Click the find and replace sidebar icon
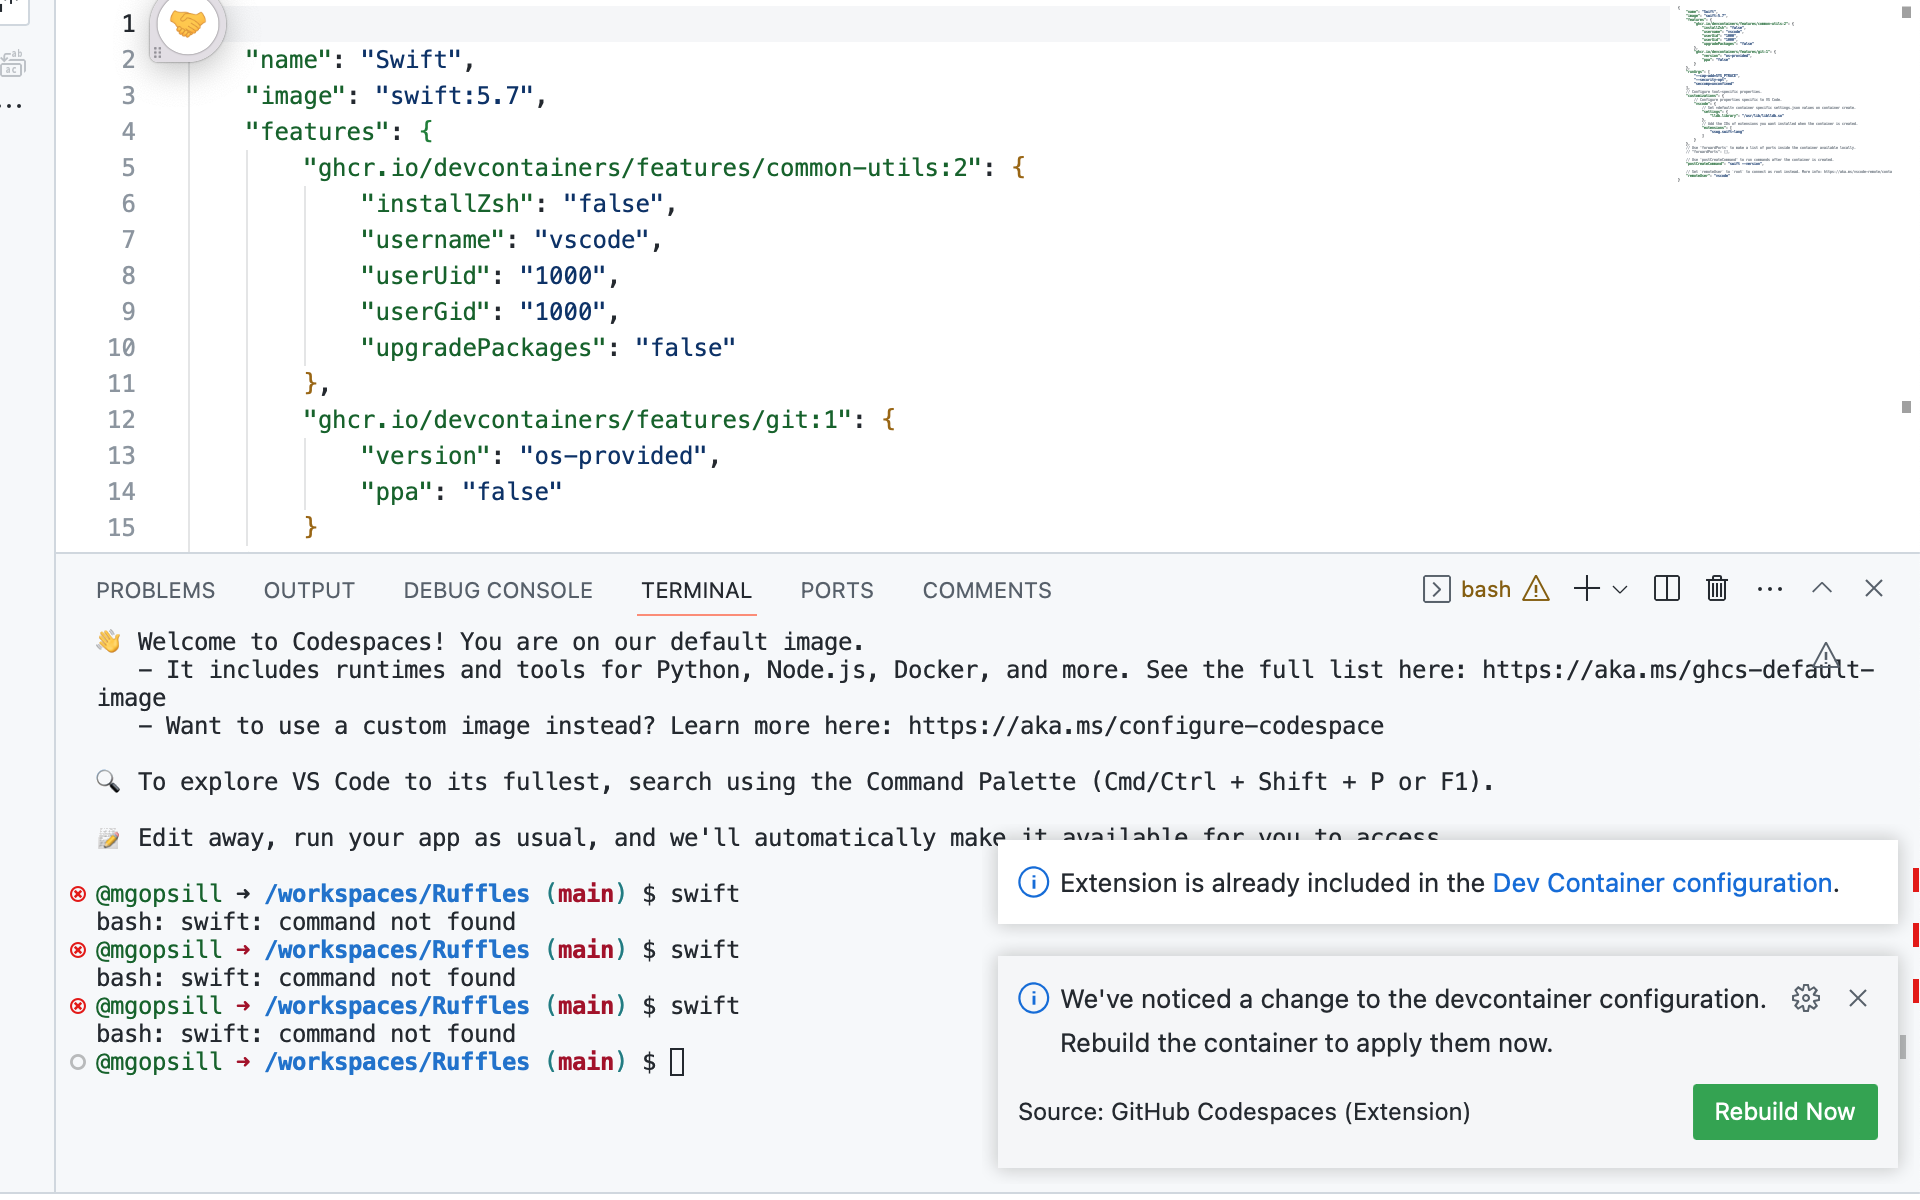The width and height of the screenshot is (1920, 1200). (13, 64)
